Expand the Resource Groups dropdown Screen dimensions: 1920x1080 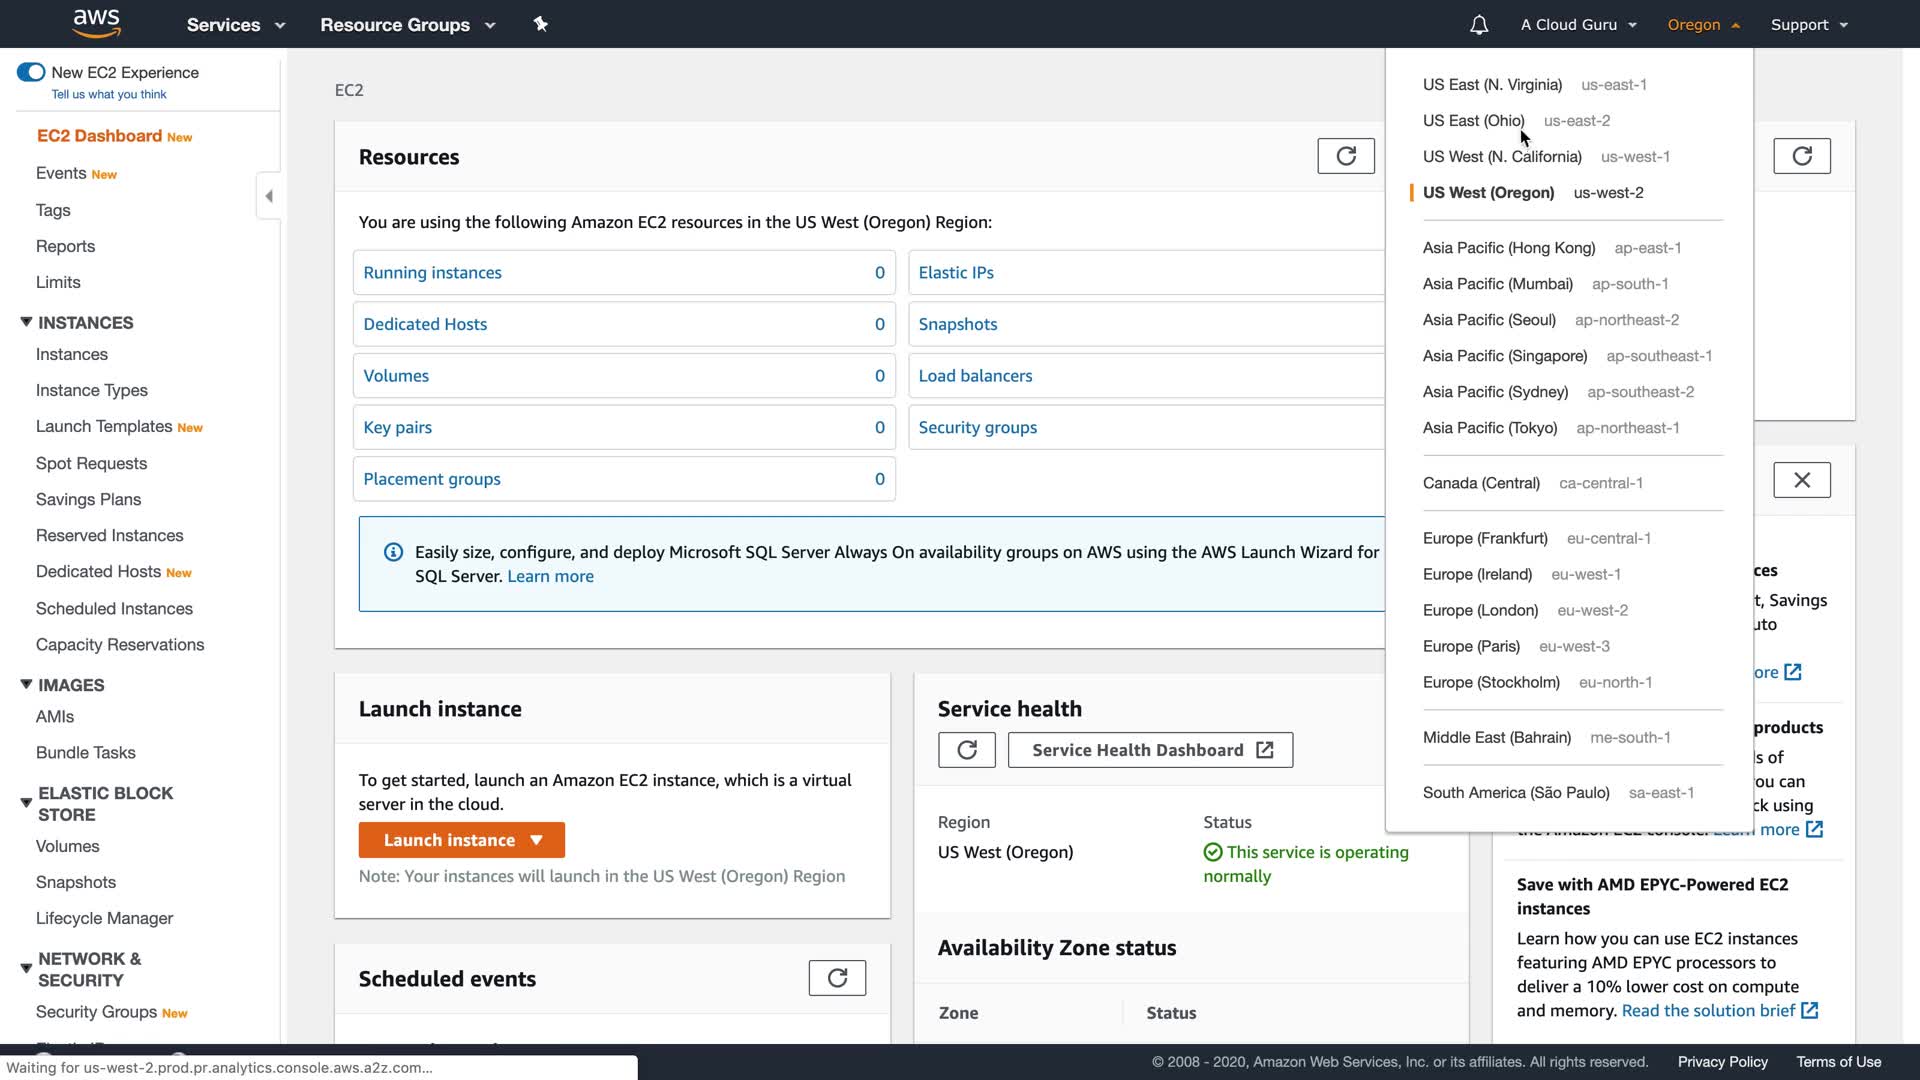pos(407,25)
